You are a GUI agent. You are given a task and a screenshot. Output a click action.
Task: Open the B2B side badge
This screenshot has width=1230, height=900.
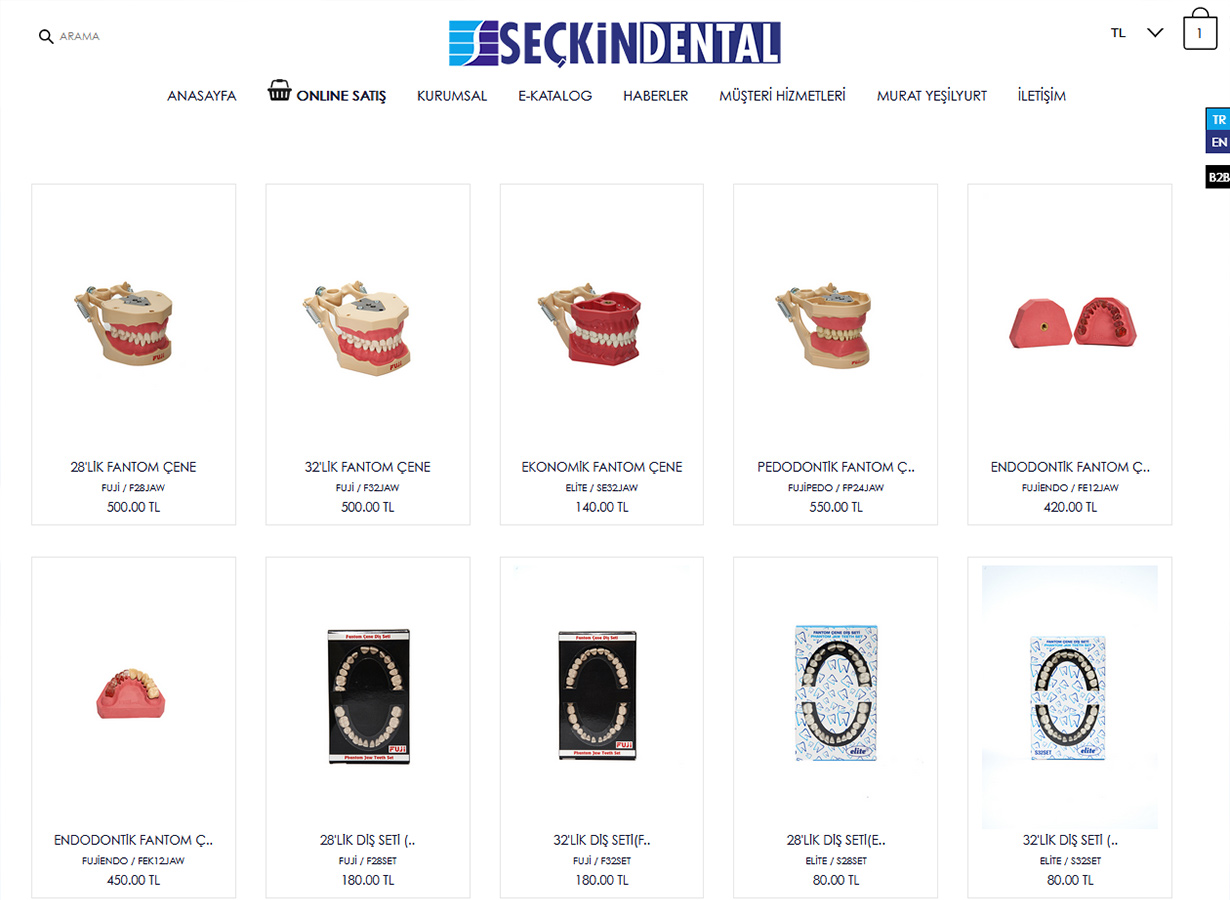tap(1218, 177)
